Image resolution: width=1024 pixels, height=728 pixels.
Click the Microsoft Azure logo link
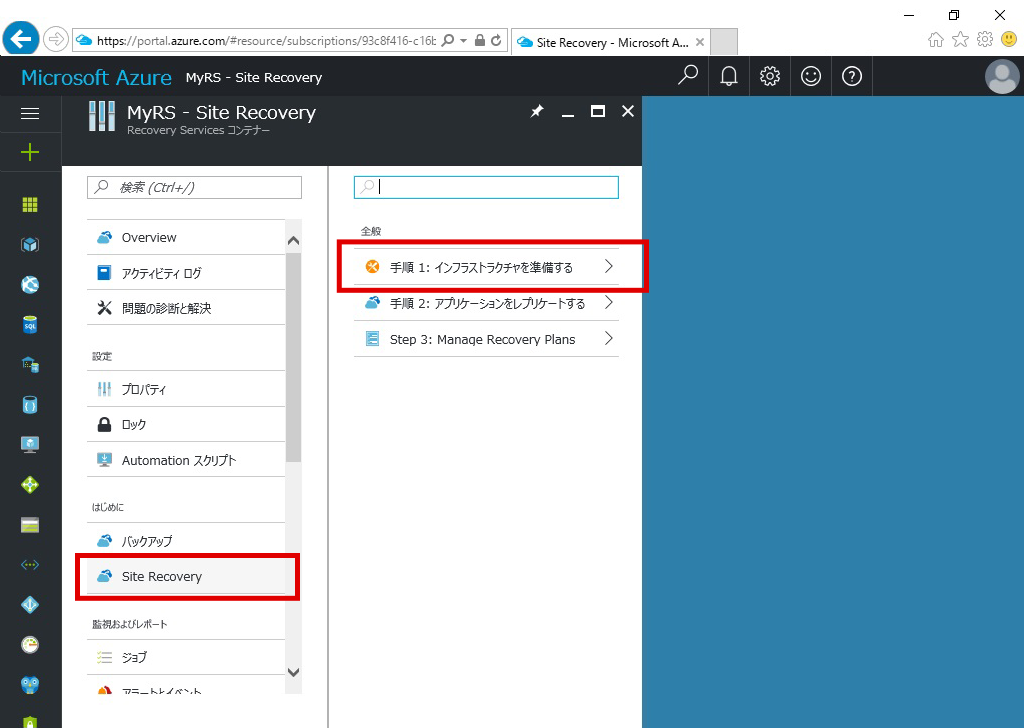click(x=97, y=77)
